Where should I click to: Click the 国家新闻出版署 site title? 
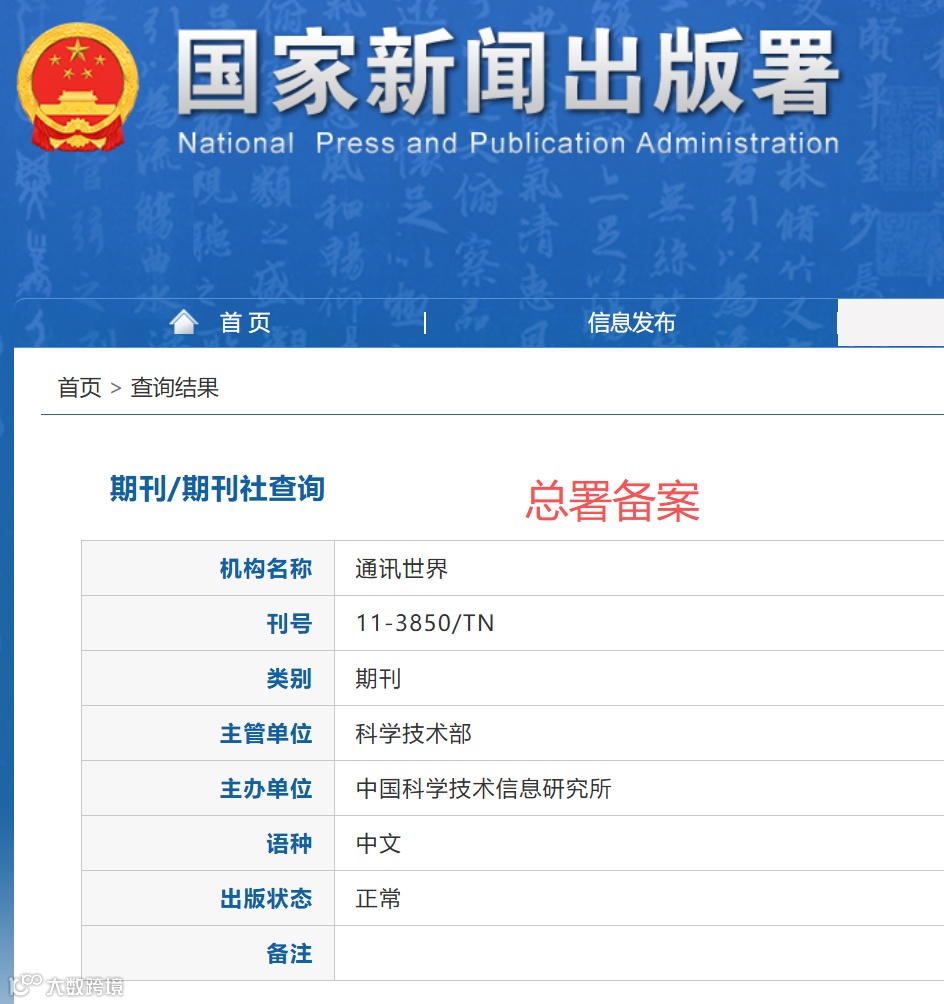(x=507, y=72)
